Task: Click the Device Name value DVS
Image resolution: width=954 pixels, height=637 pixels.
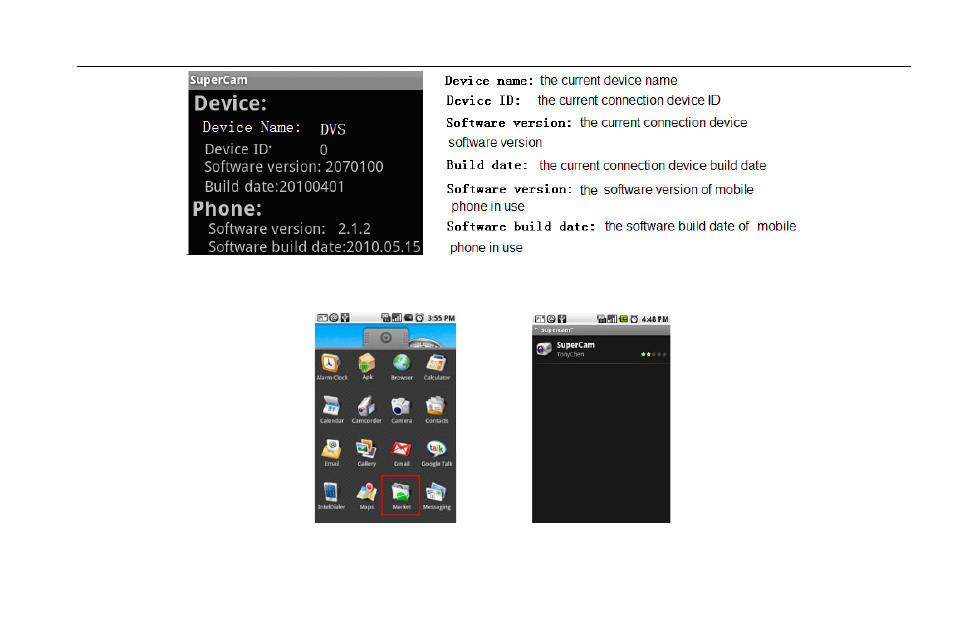Action: pyautogui.click(x=333, y=129)
